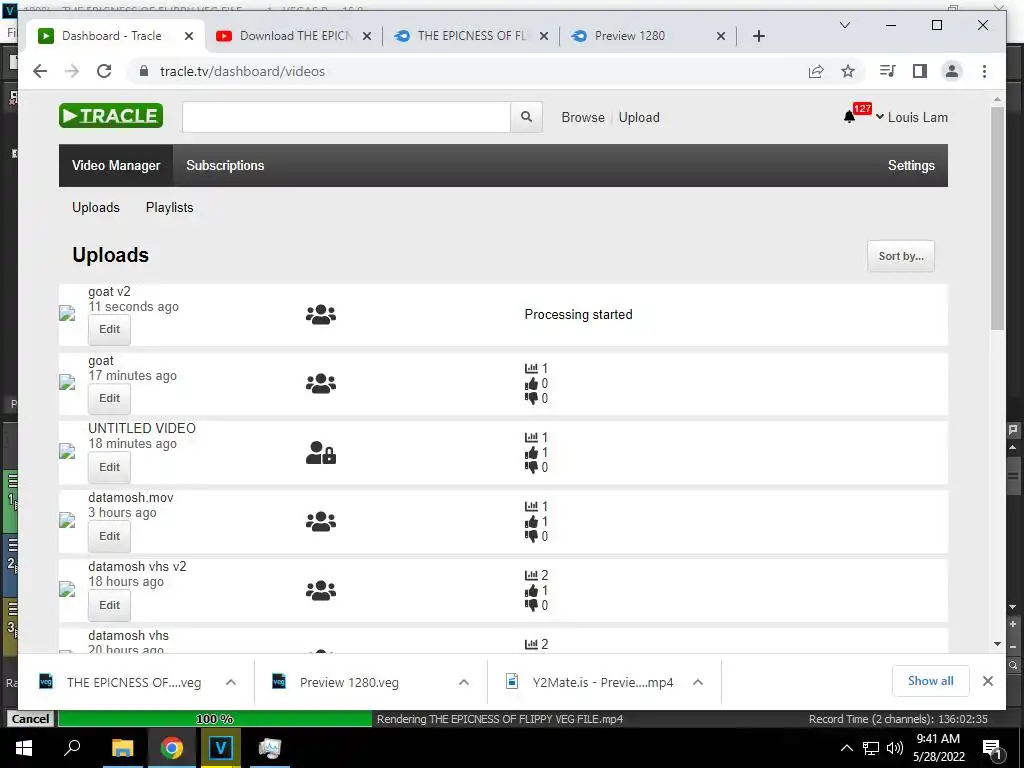Reload the page with the refresh icon
The width and height of the screenshot is (1024, 768).
104,71
